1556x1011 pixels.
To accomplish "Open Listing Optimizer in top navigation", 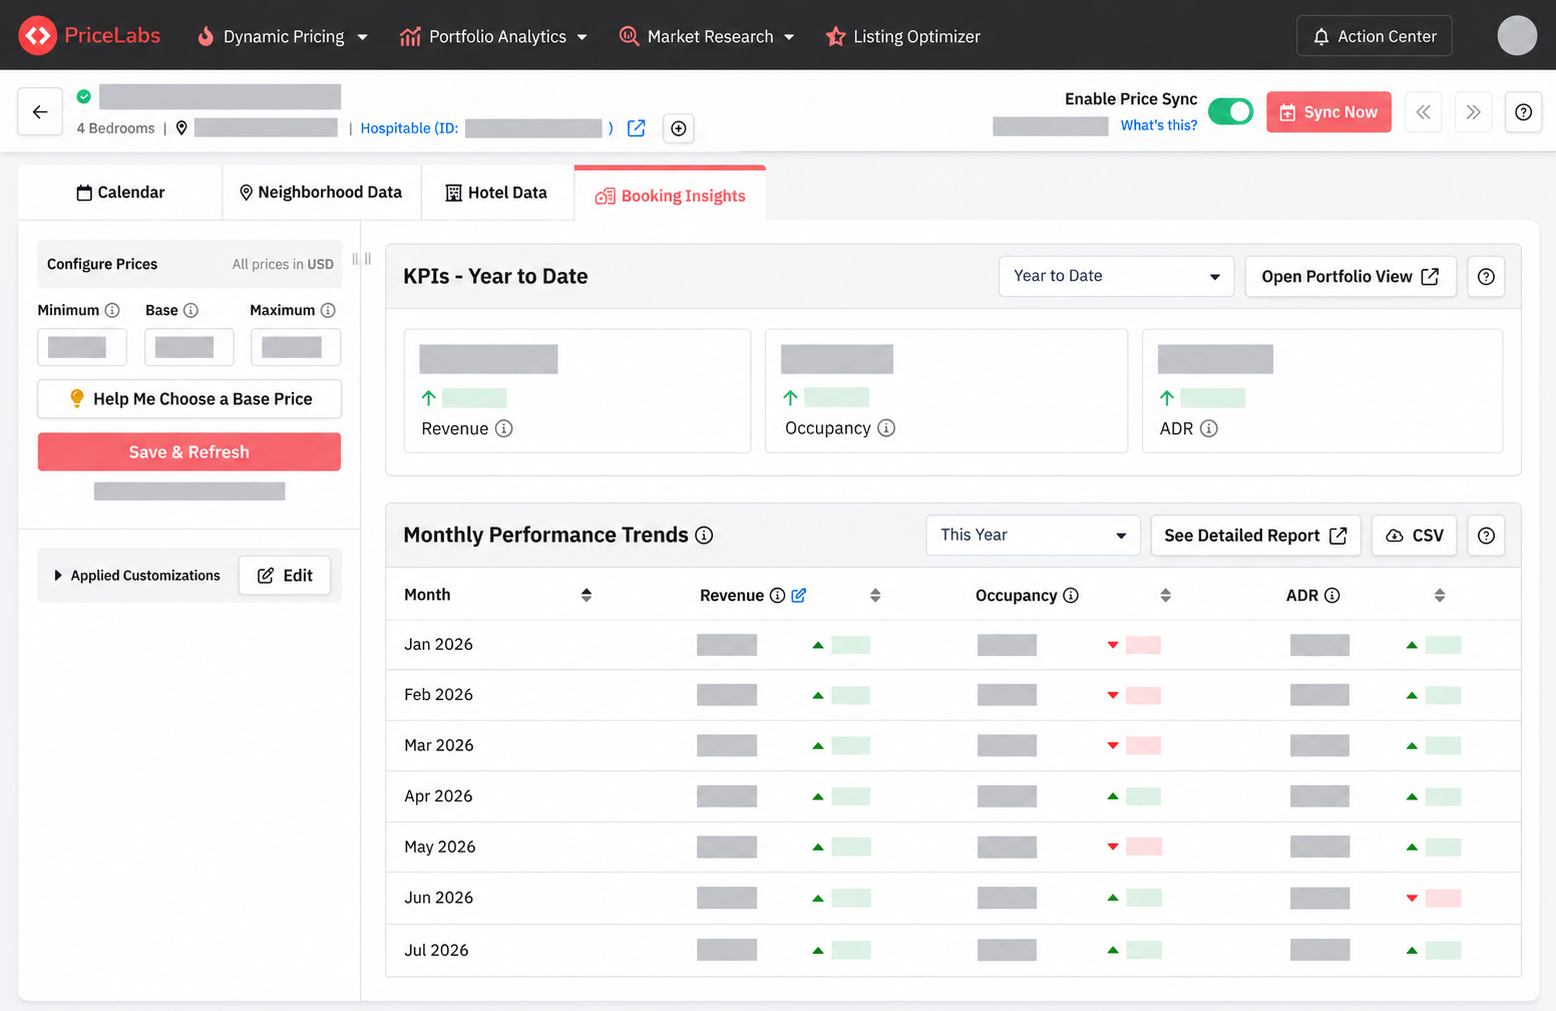I will click(x=903, y=36).
